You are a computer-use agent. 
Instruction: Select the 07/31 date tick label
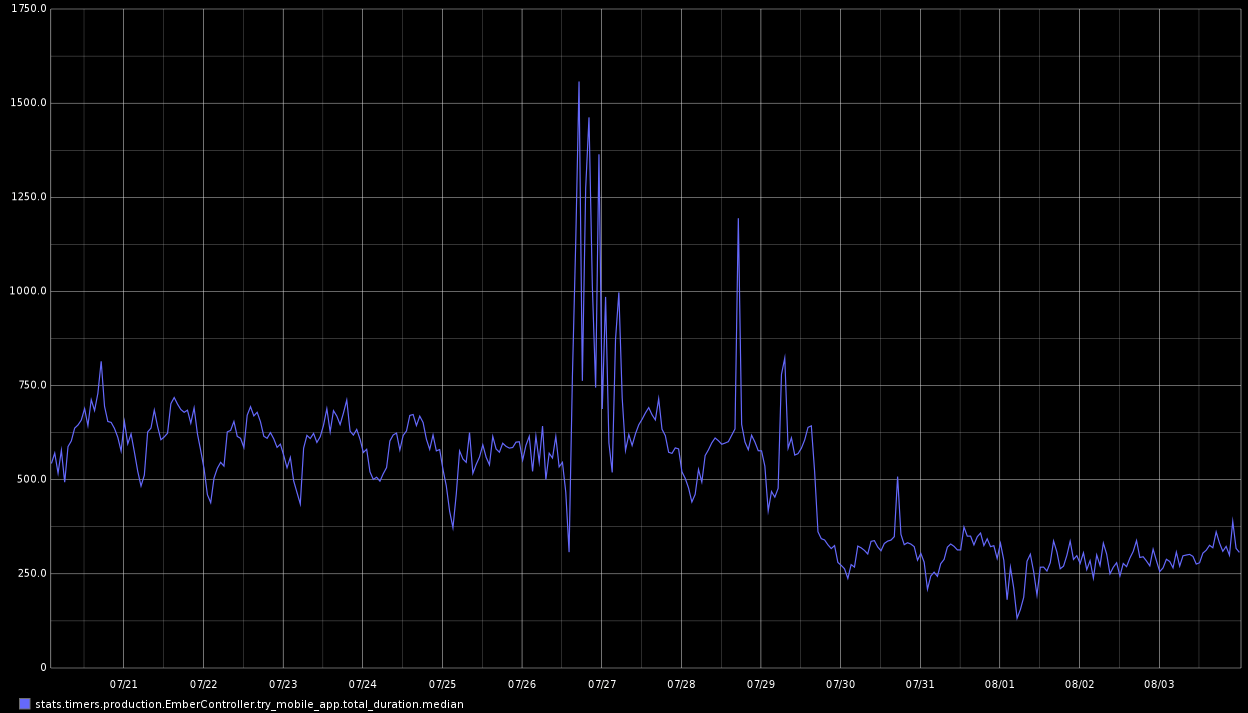(920, 684)
